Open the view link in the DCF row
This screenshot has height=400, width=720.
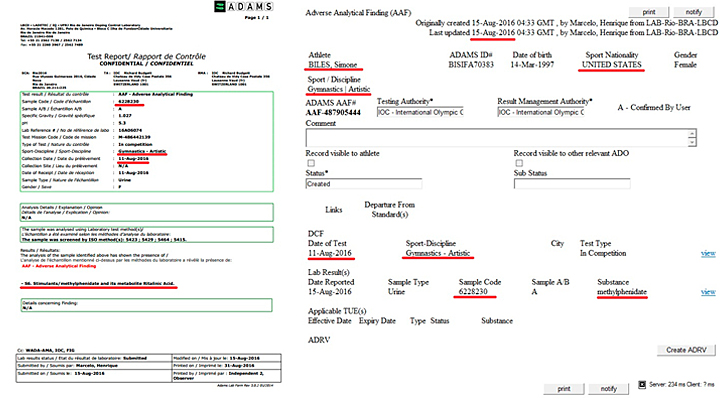tap(708, 254)
